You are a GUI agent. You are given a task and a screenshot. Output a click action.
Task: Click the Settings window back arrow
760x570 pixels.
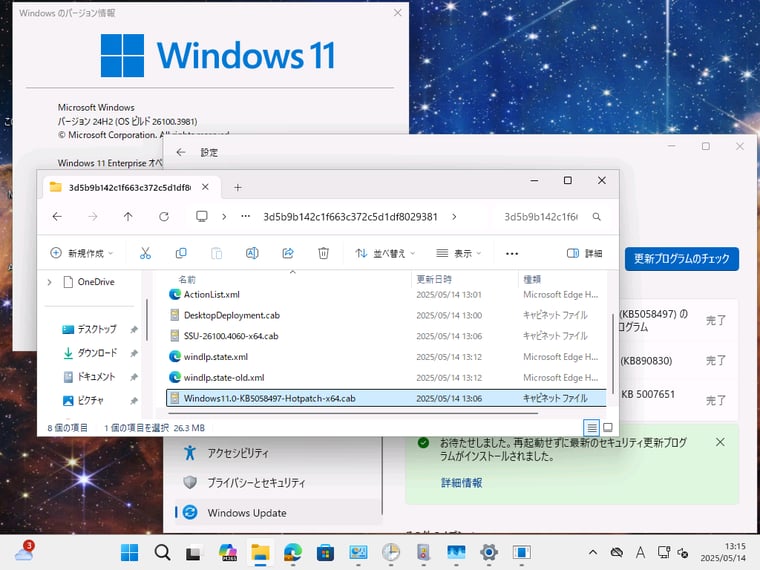coord(181,152)
